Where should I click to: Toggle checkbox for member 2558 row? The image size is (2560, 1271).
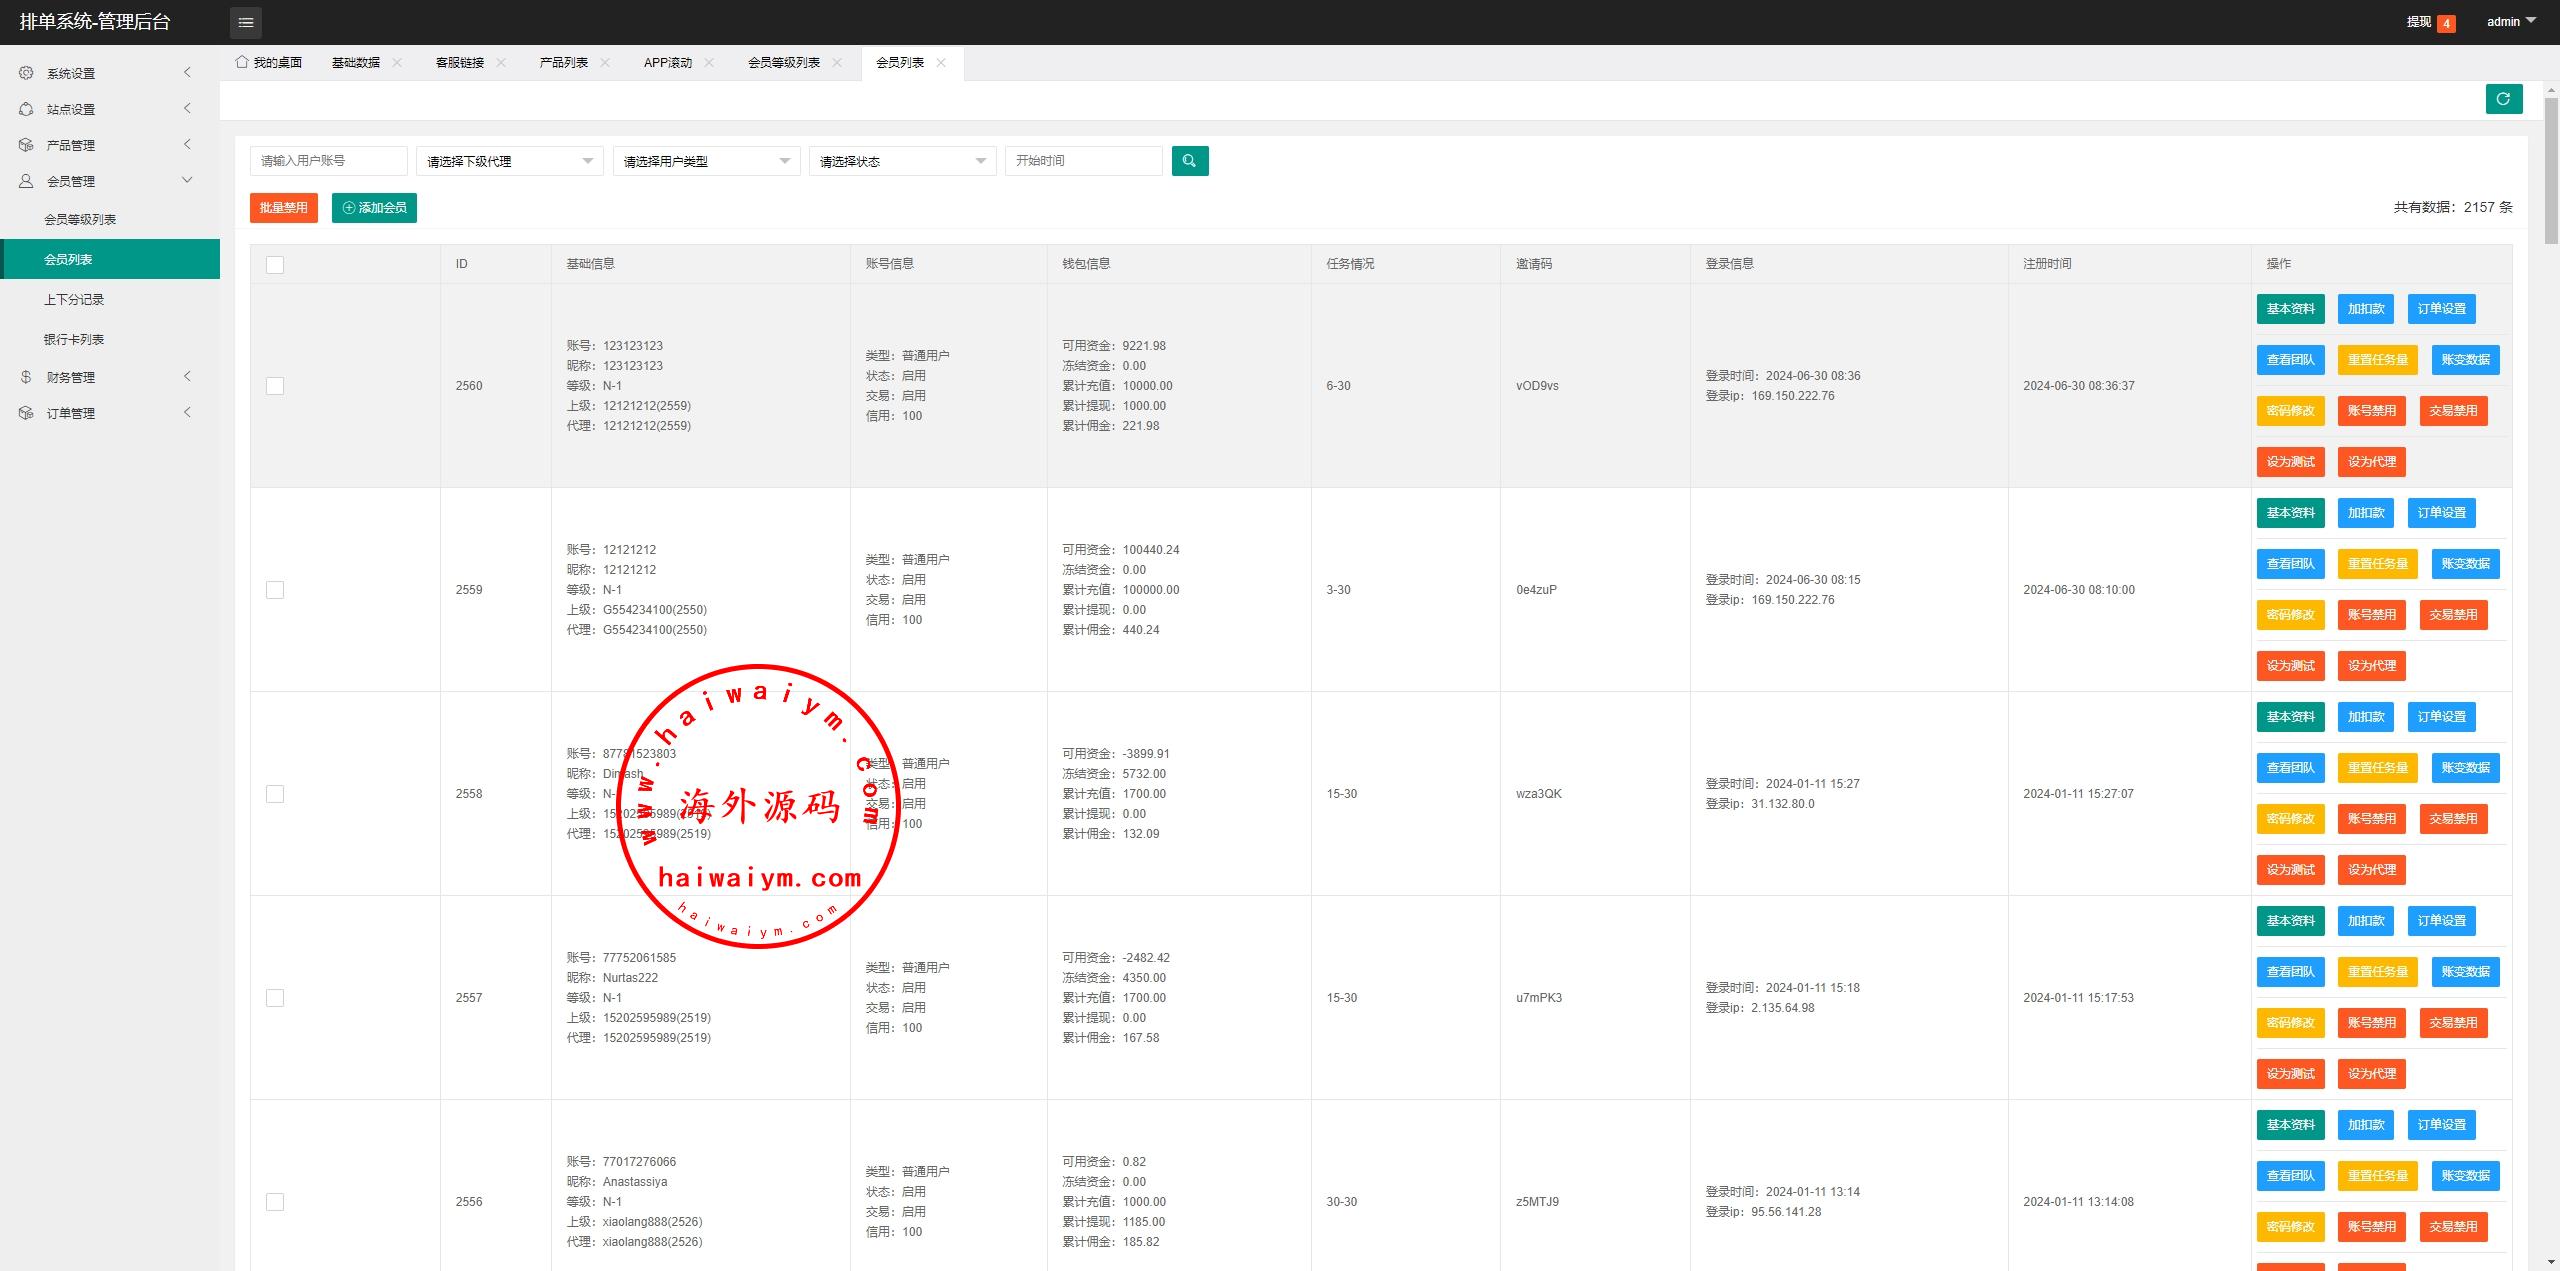pyautogui.click(x=274, y=794)
